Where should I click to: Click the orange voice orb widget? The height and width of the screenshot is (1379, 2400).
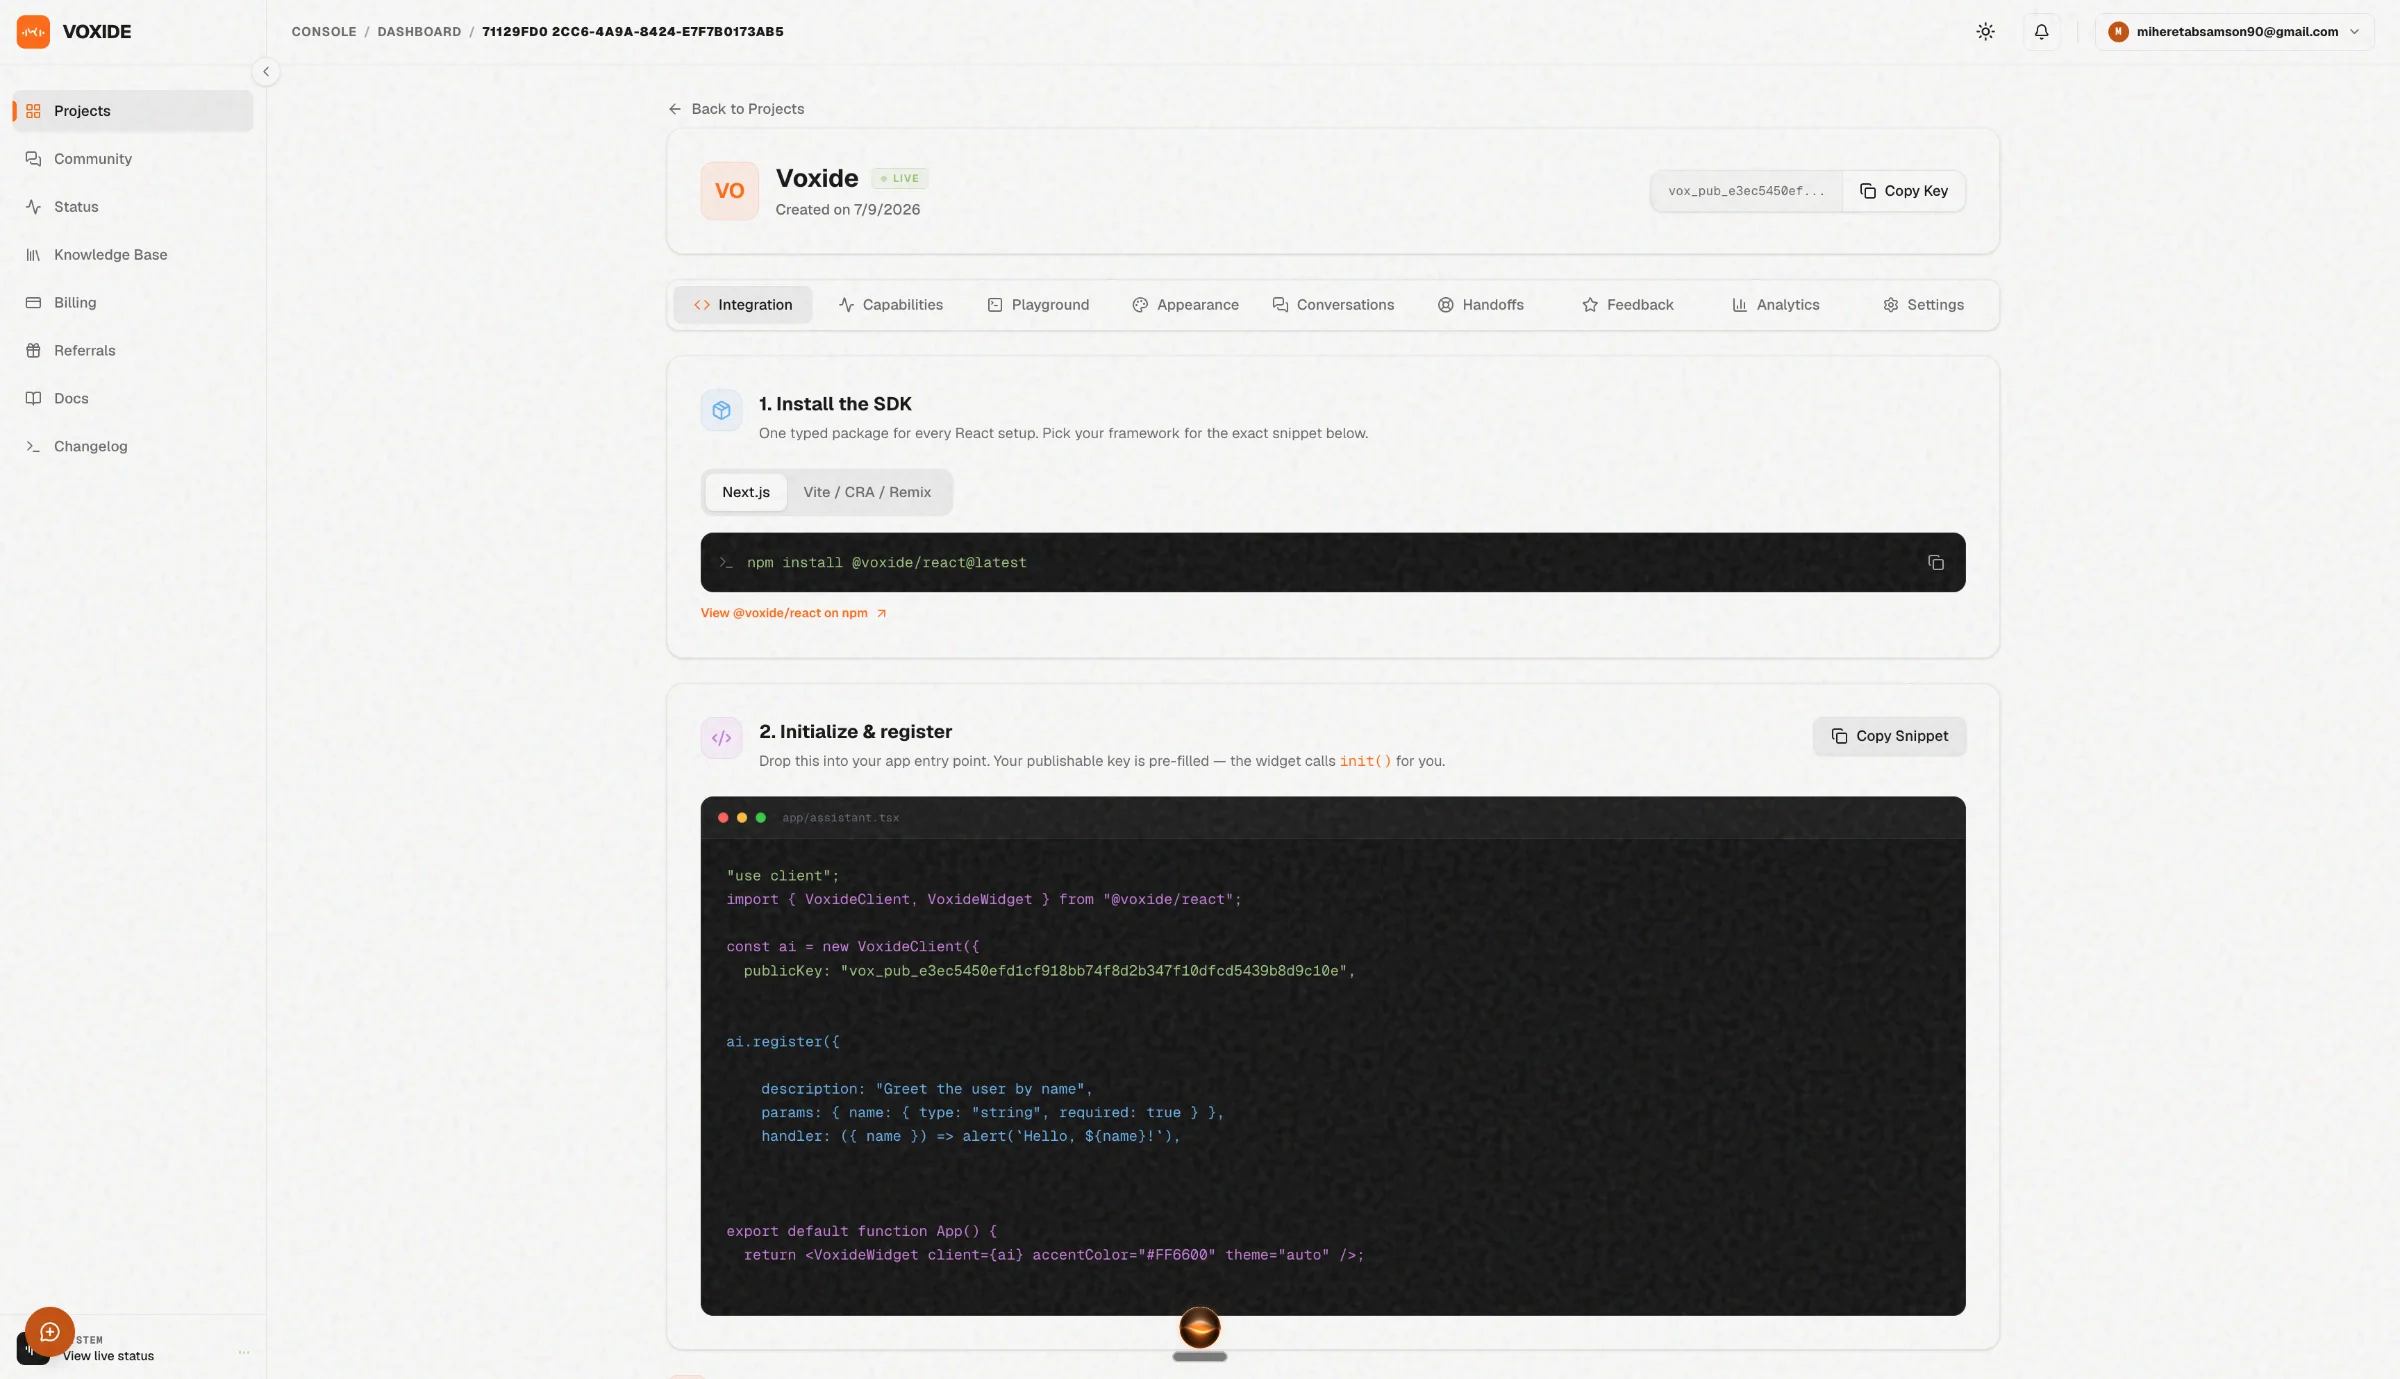1200,1328
